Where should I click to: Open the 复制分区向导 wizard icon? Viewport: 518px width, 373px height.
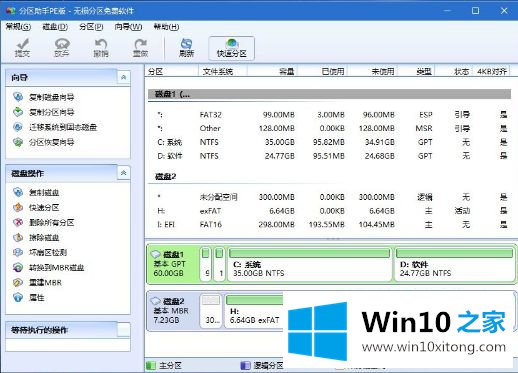[18, 112]
